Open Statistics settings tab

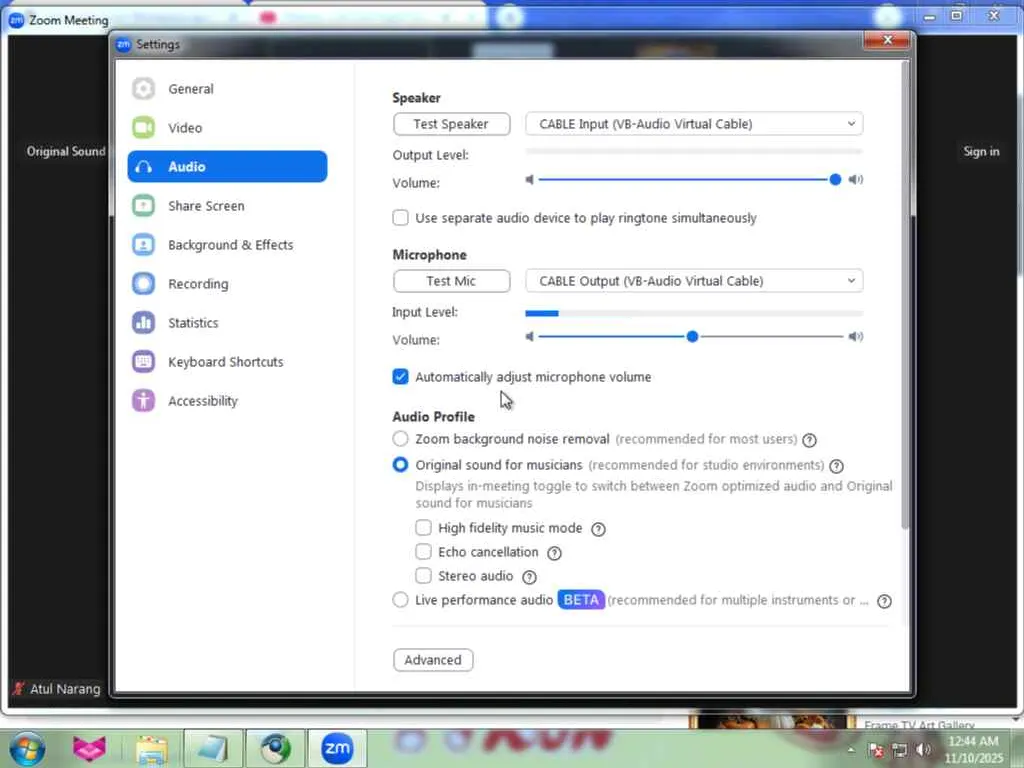click(x=227, y=323)
